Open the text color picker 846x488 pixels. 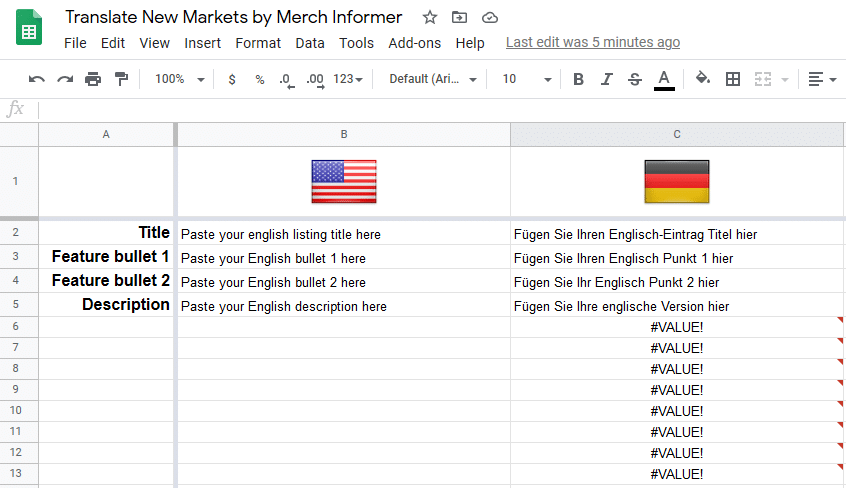tap(664, 80)
